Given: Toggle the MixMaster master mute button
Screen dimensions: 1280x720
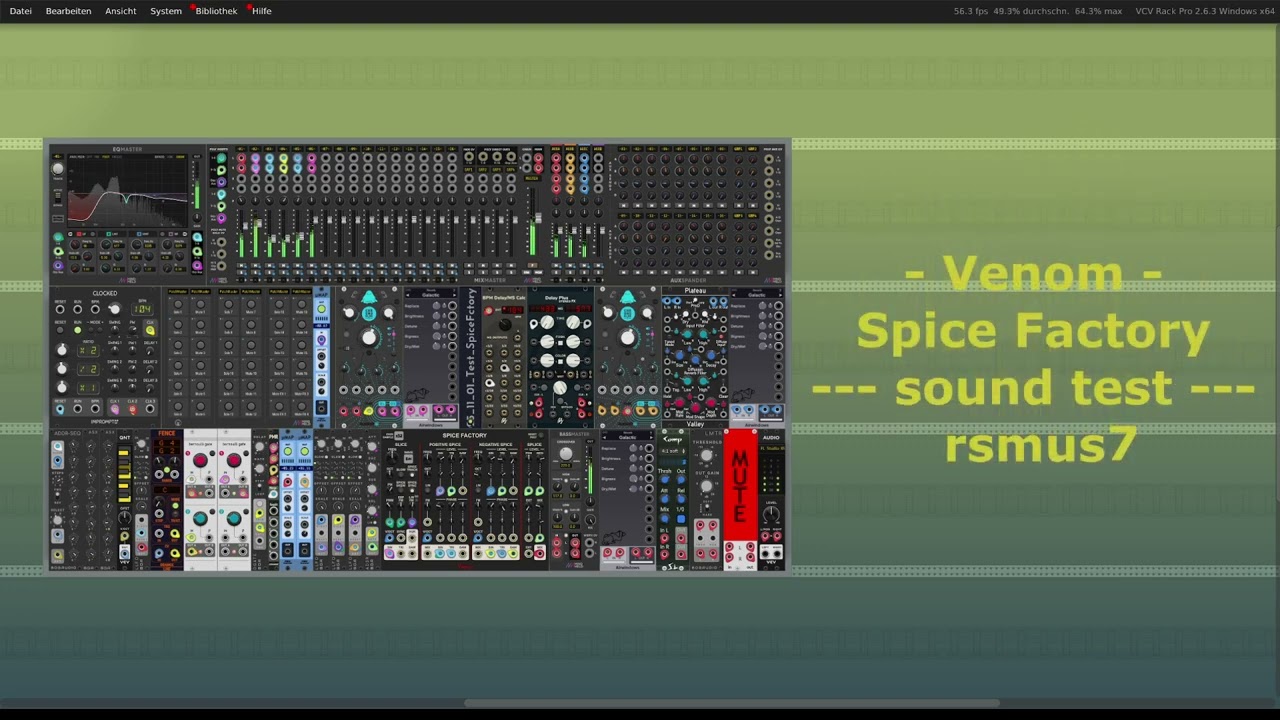Looking at the screenshot, I should click(x=533, y=265).
